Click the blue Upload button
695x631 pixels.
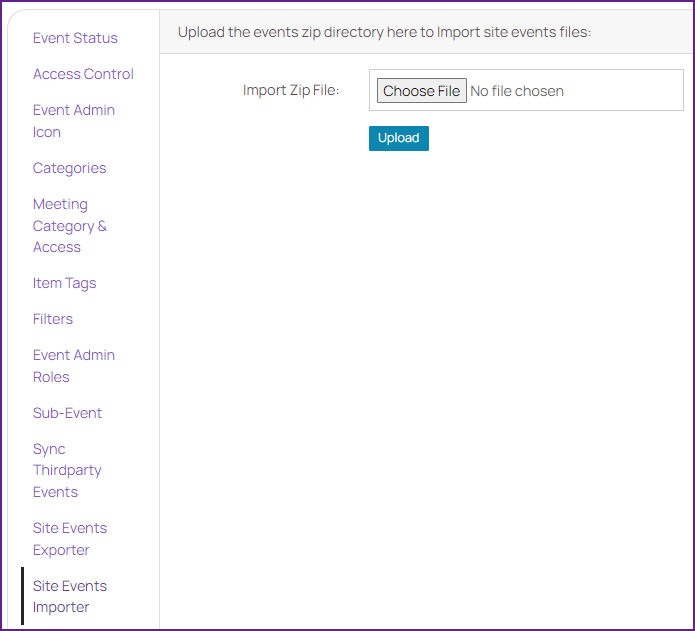pos(398,138)
